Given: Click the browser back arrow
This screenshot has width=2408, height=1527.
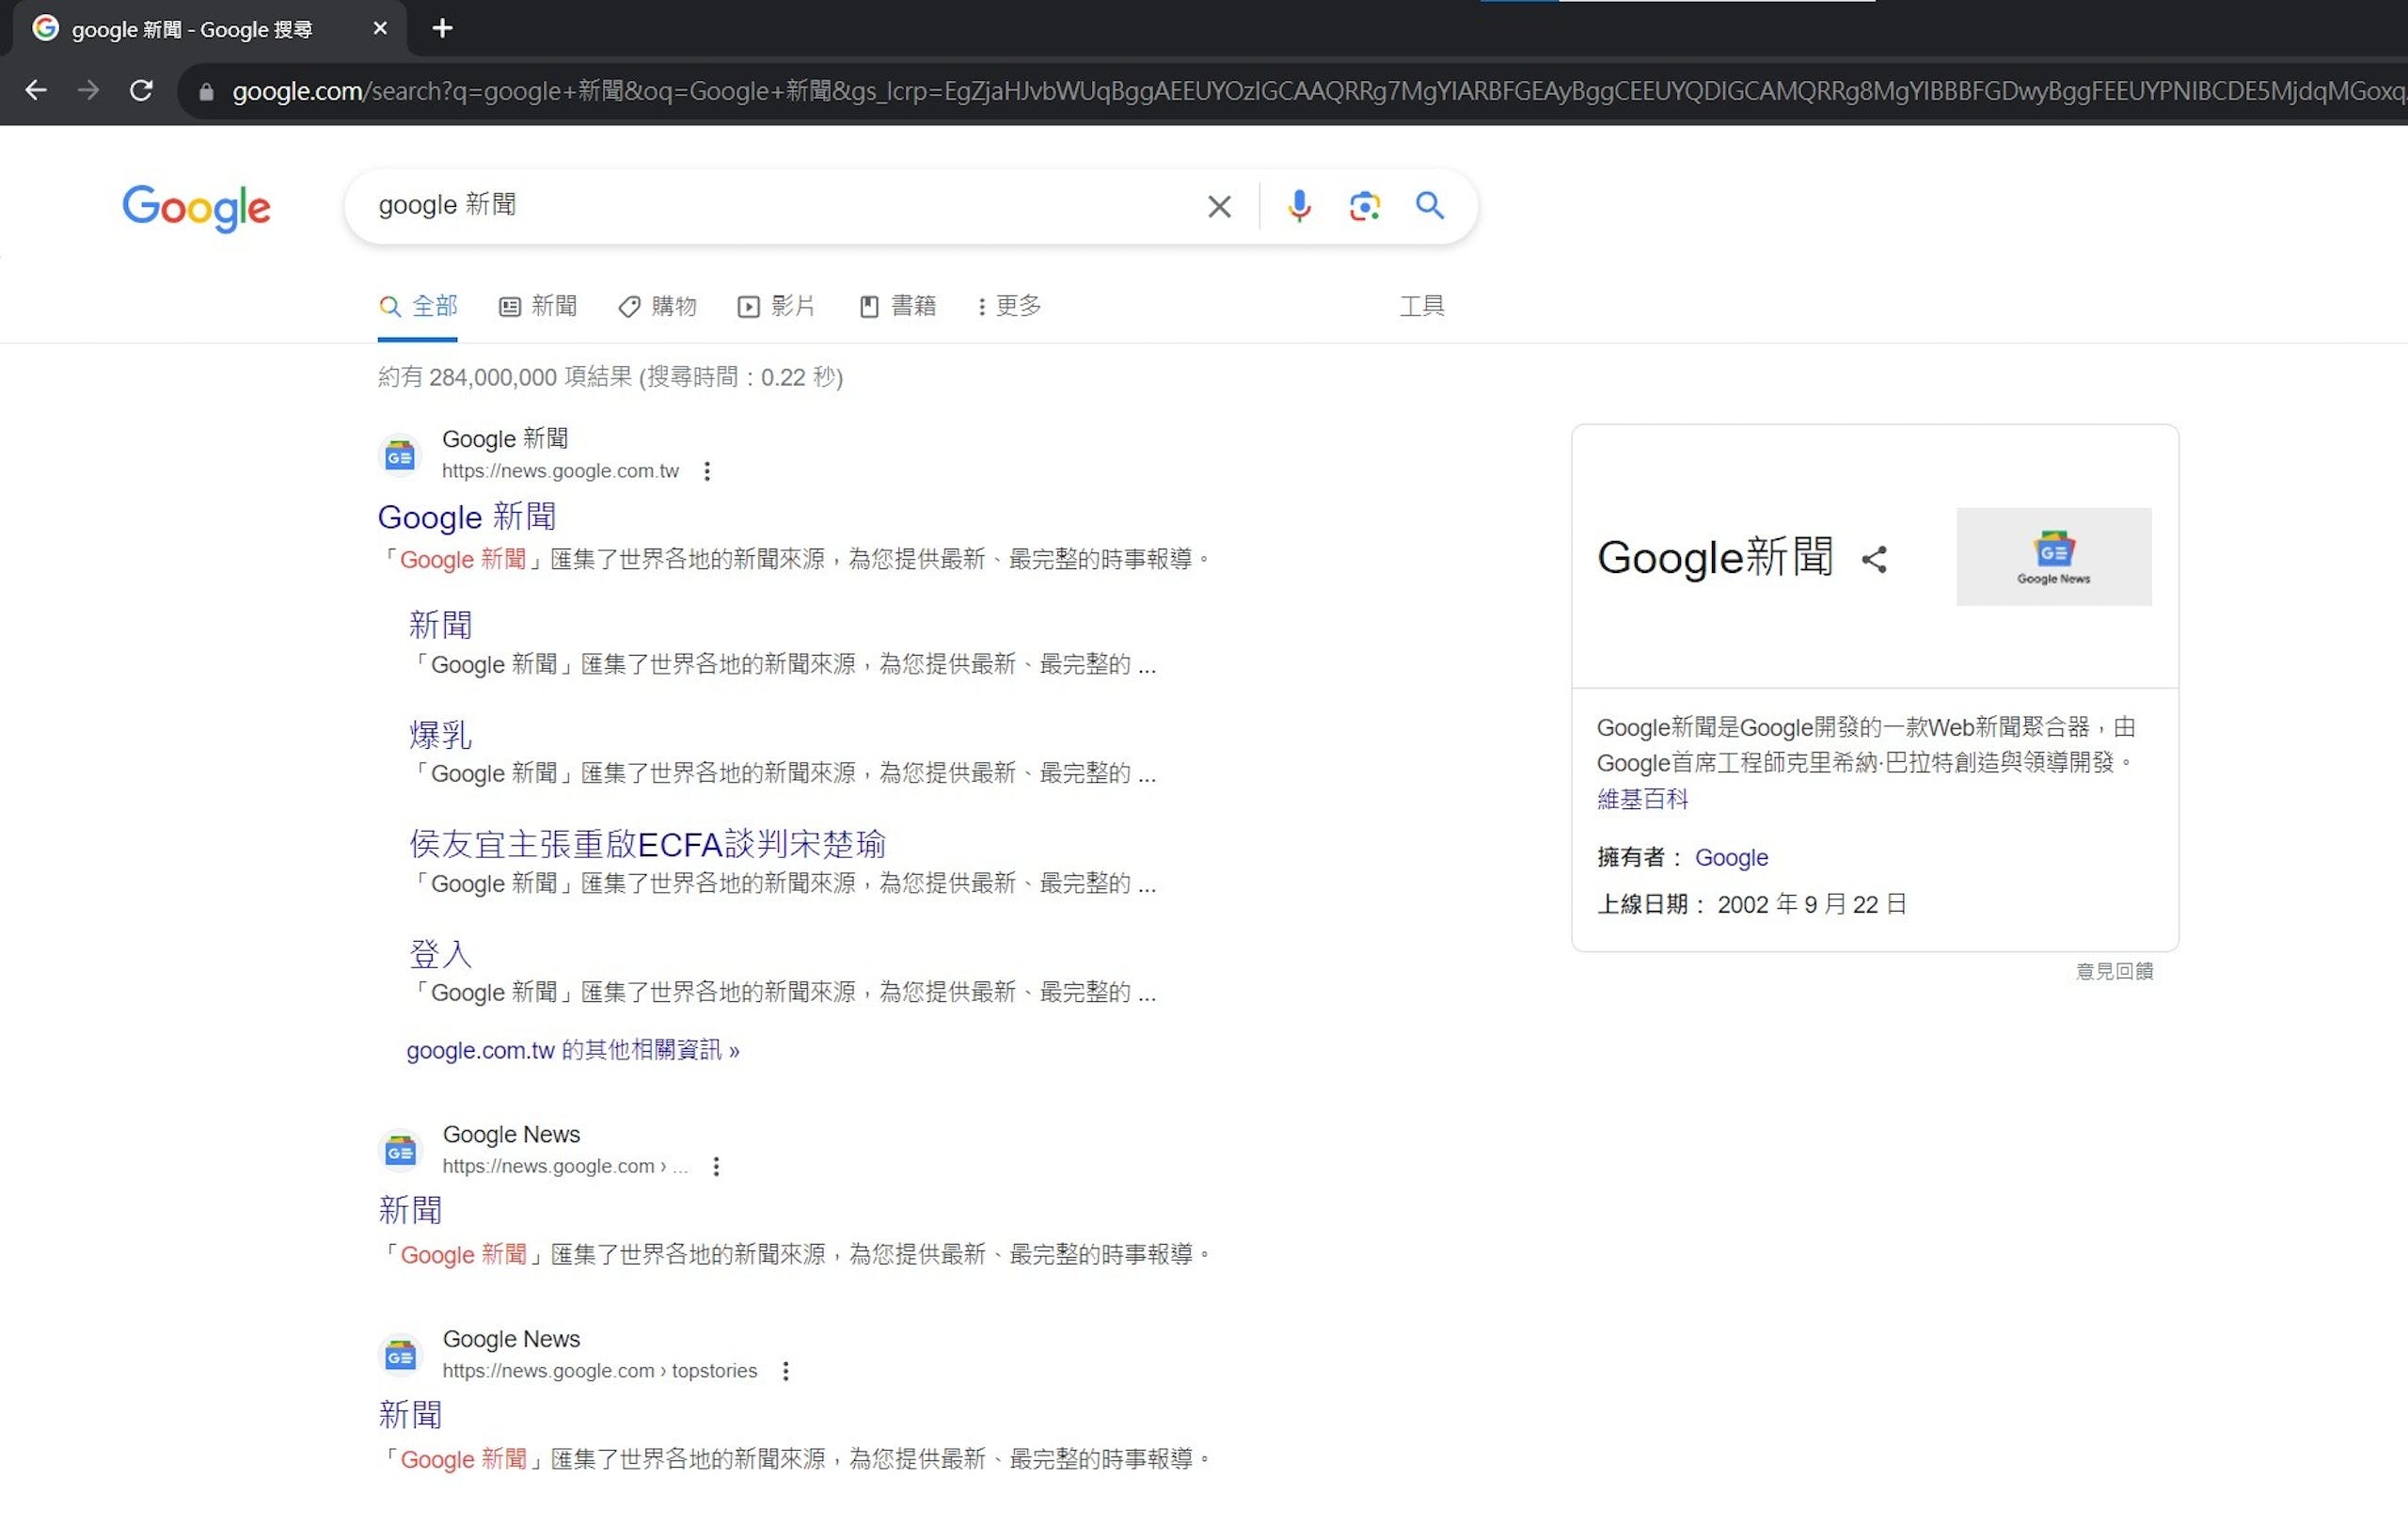Looking at the screenshot, I should (x=36, y=91).
